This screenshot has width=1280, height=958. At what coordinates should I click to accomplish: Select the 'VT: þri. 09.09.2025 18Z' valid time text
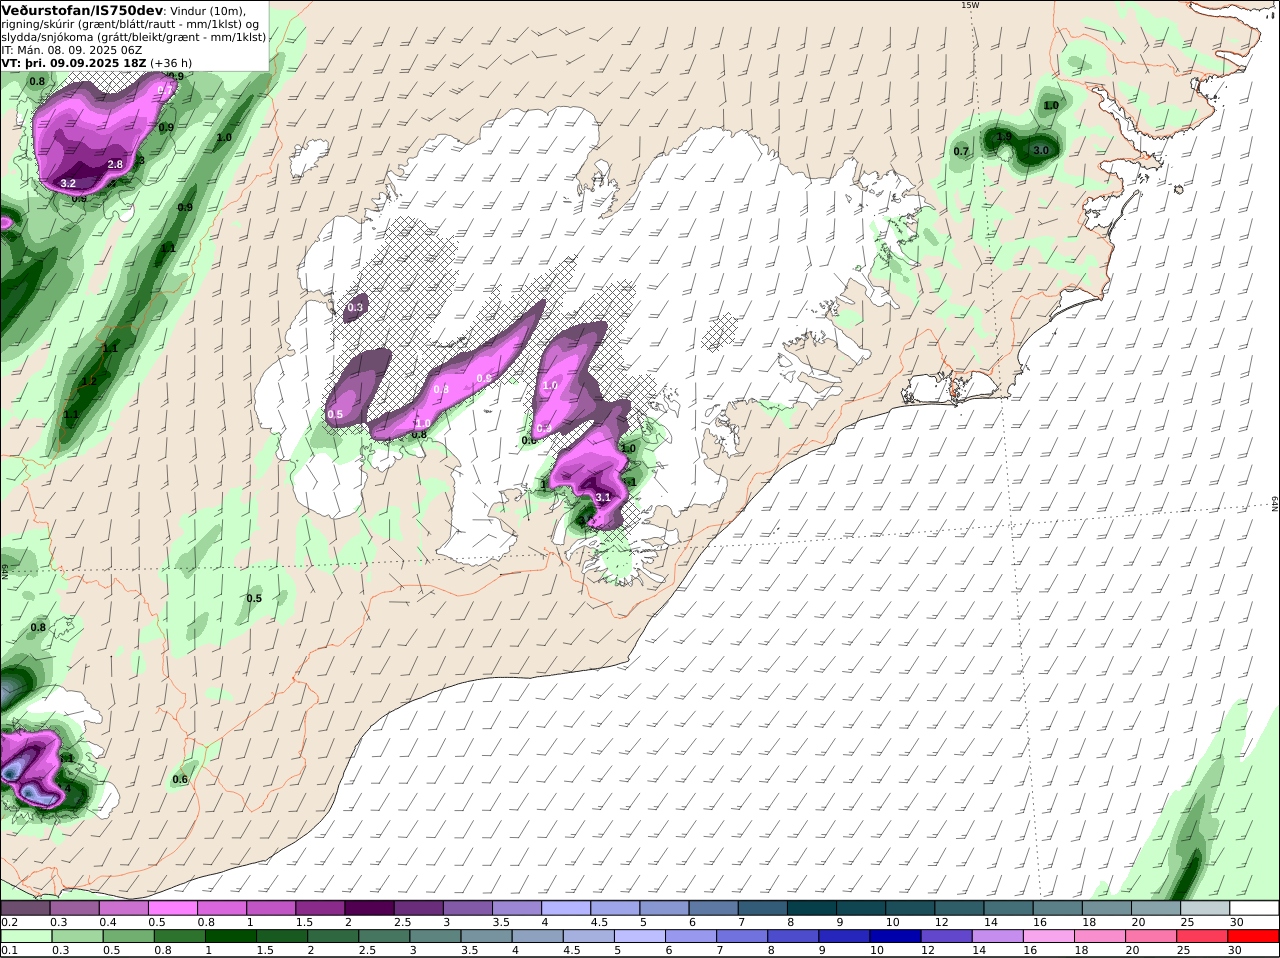tap(74, 63)
